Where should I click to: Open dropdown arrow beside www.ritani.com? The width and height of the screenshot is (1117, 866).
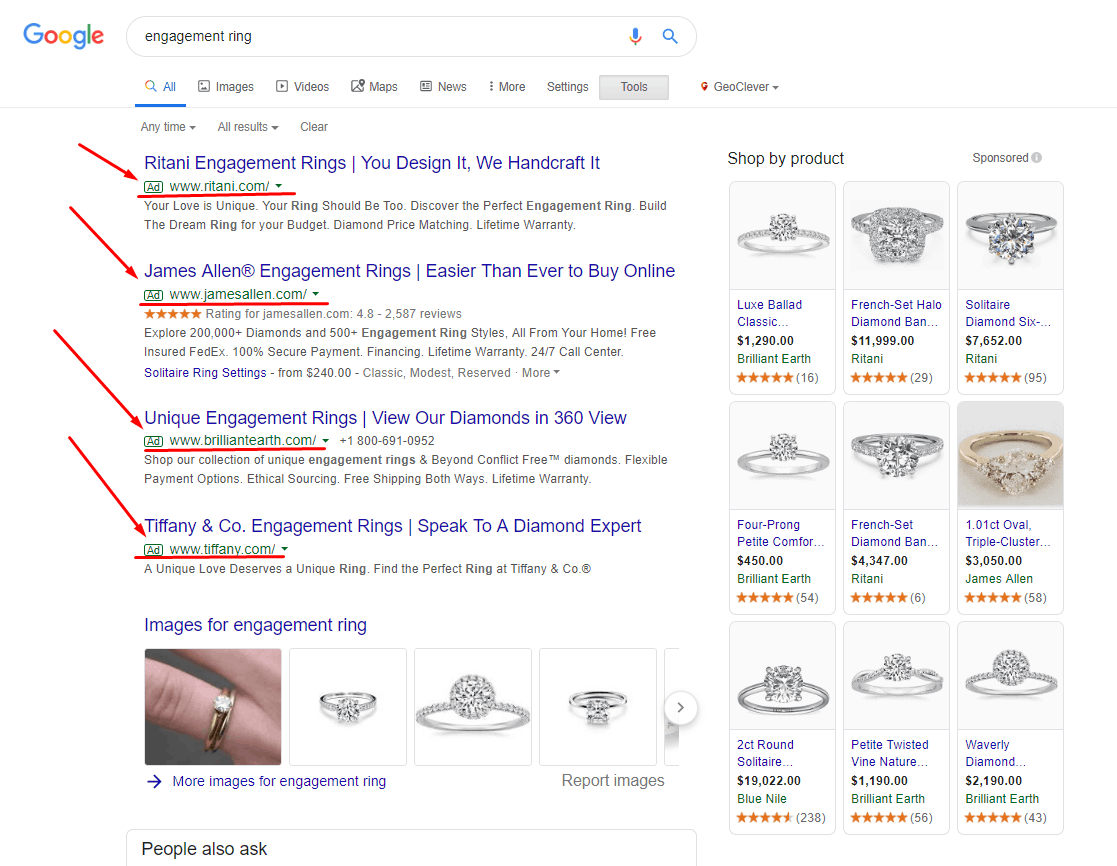pyautogui.click(x=279, y=186)
